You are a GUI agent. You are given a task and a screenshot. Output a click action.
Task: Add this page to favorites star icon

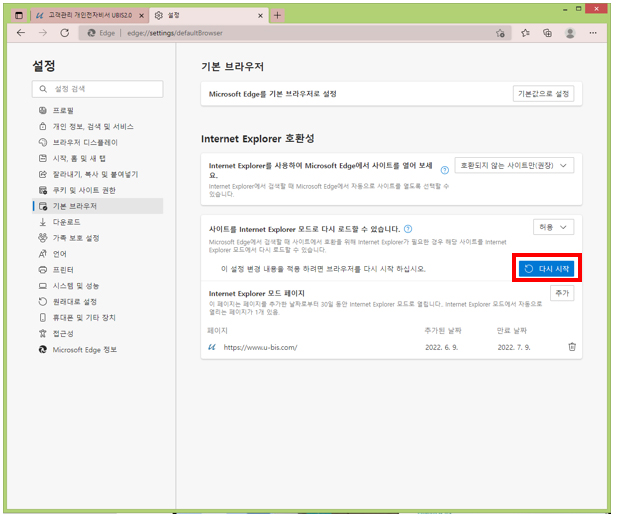[x=500, y=33]
